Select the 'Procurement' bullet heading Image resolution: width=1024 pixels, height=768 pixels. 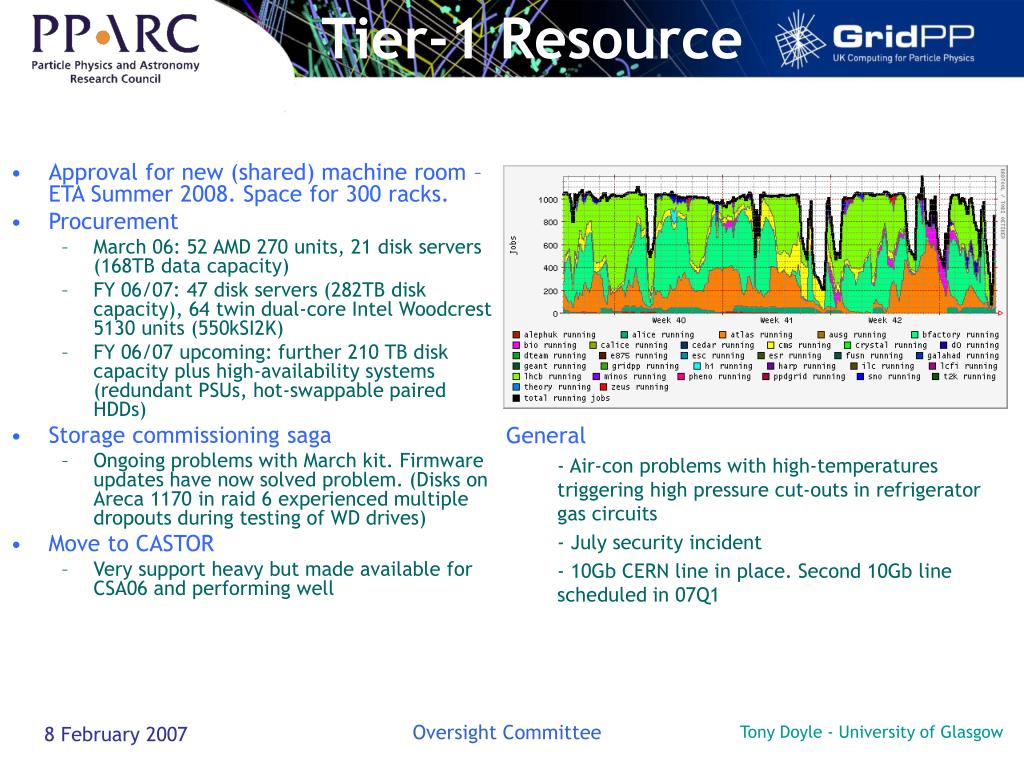(x=113, y=221)
